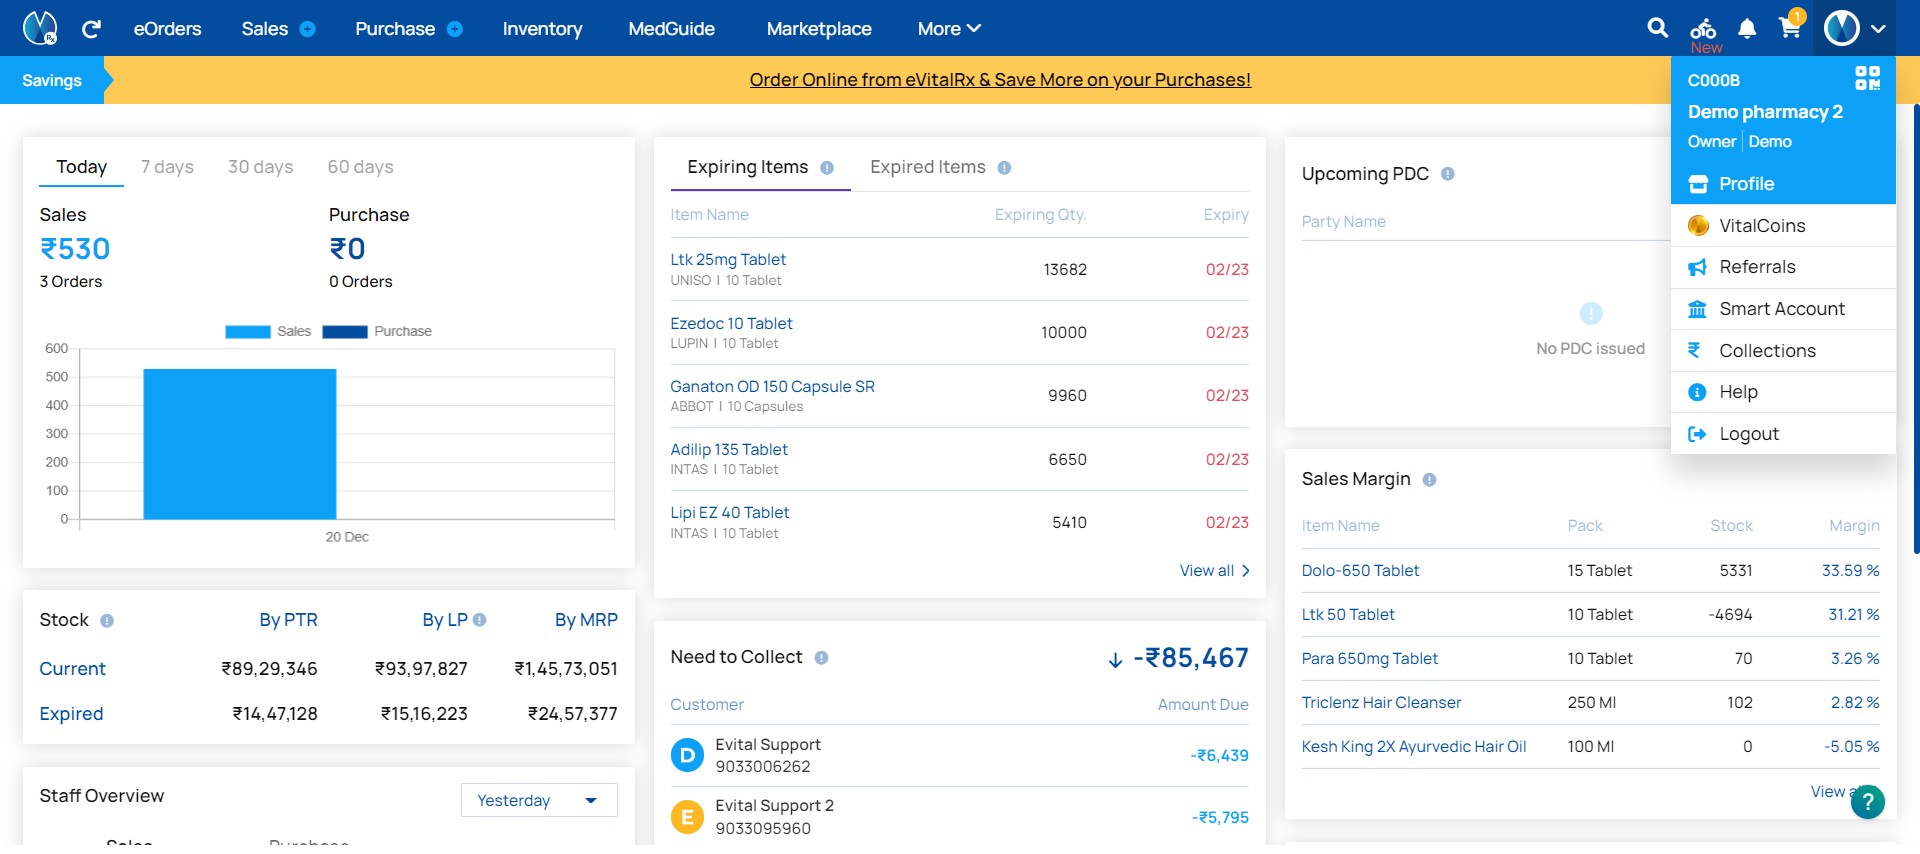1920x854 pixels.
Task: Open Marketplace menu
Action: pos(819,29)
